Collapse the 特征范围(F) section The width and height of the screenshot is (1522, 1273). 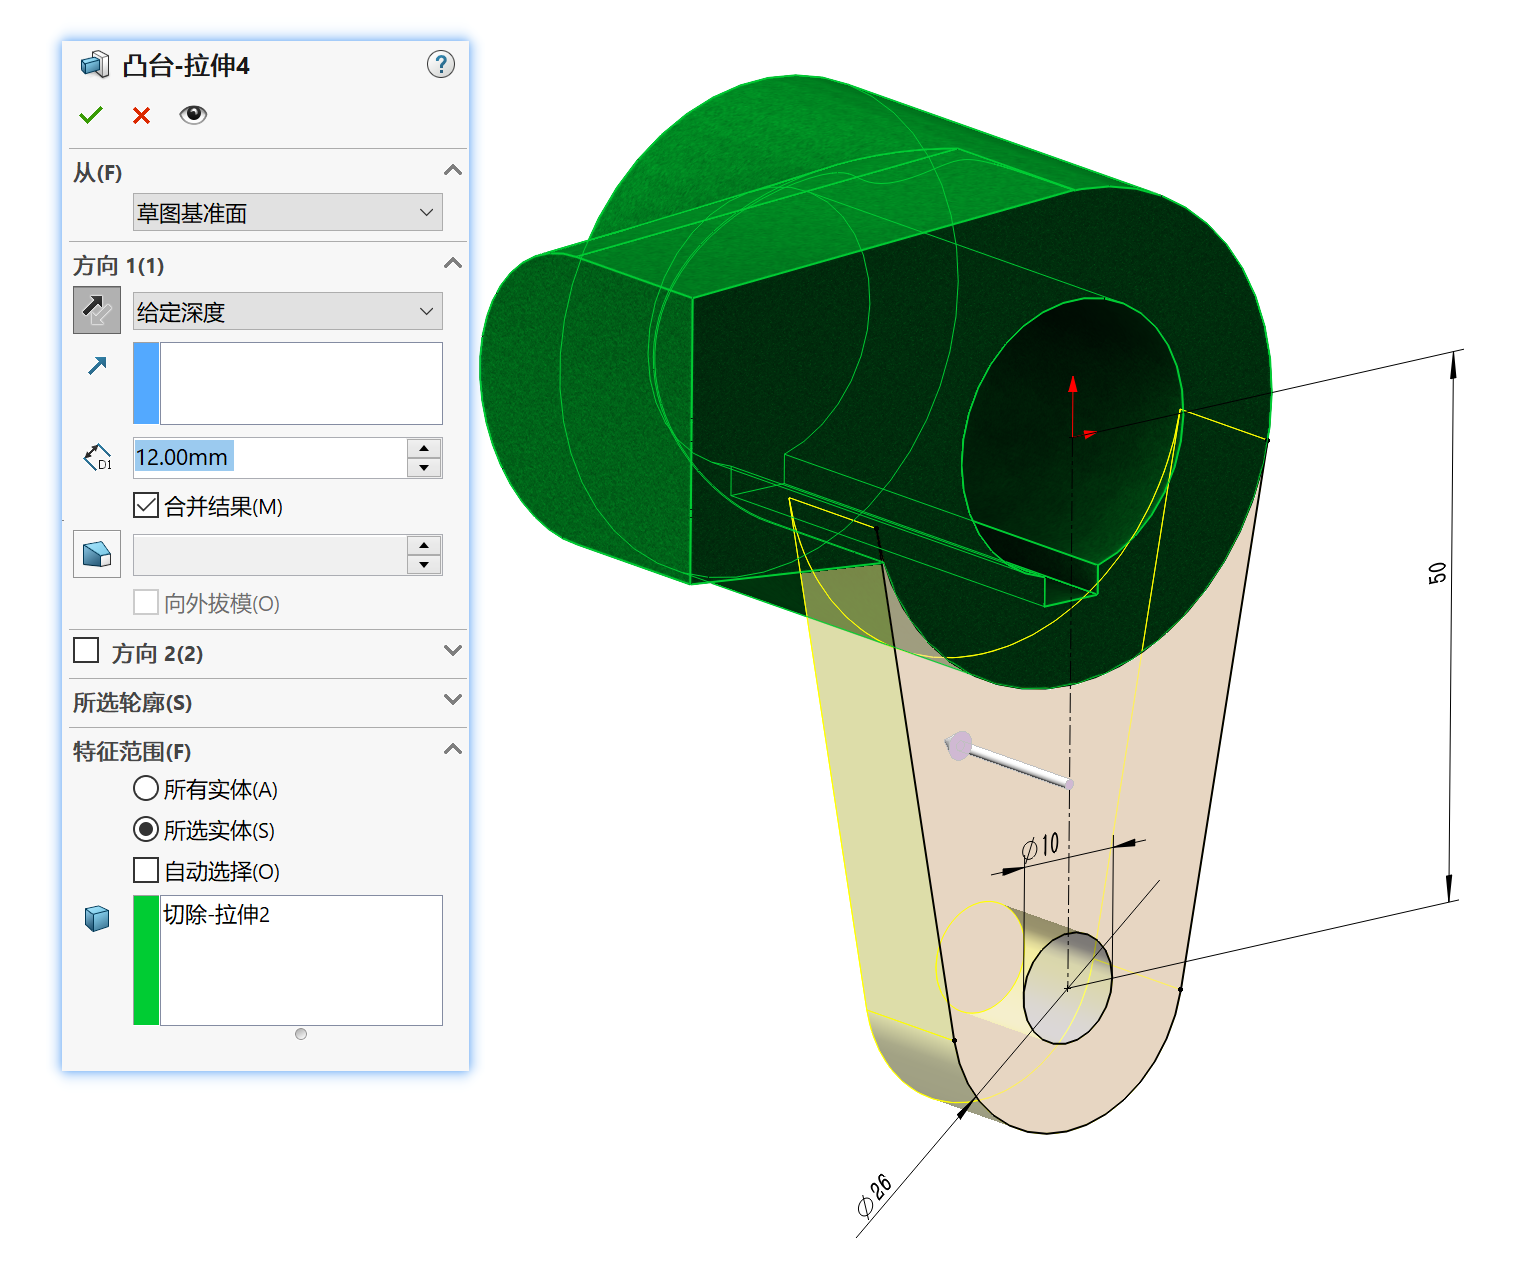click(x=453, y=749)
